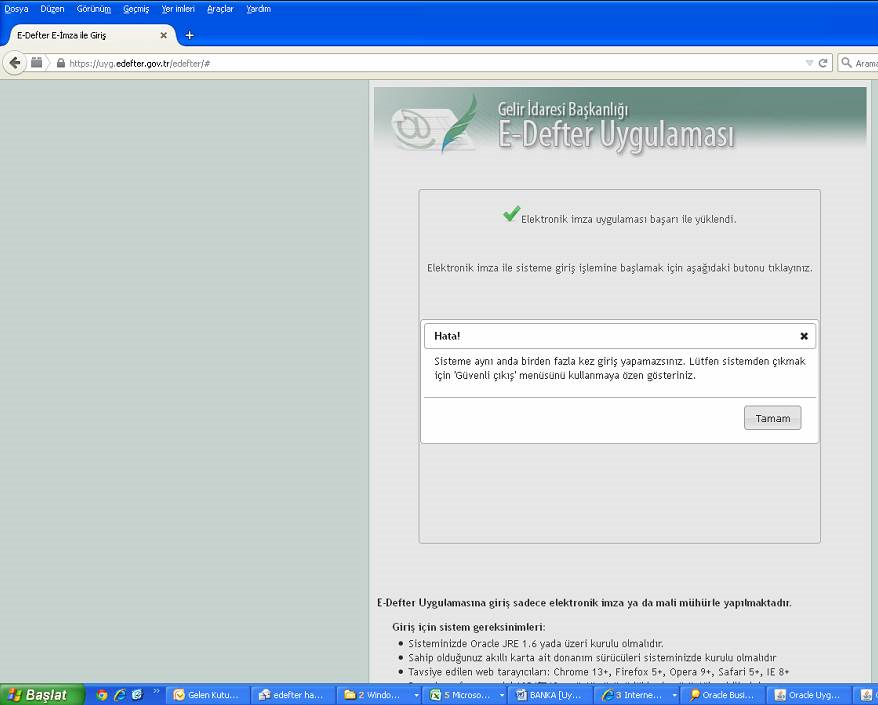Switch to Gelen Kutusu taskbar window
Viewport: 878px width, 705px height.
pyautogui.click(x=207, y=695)
